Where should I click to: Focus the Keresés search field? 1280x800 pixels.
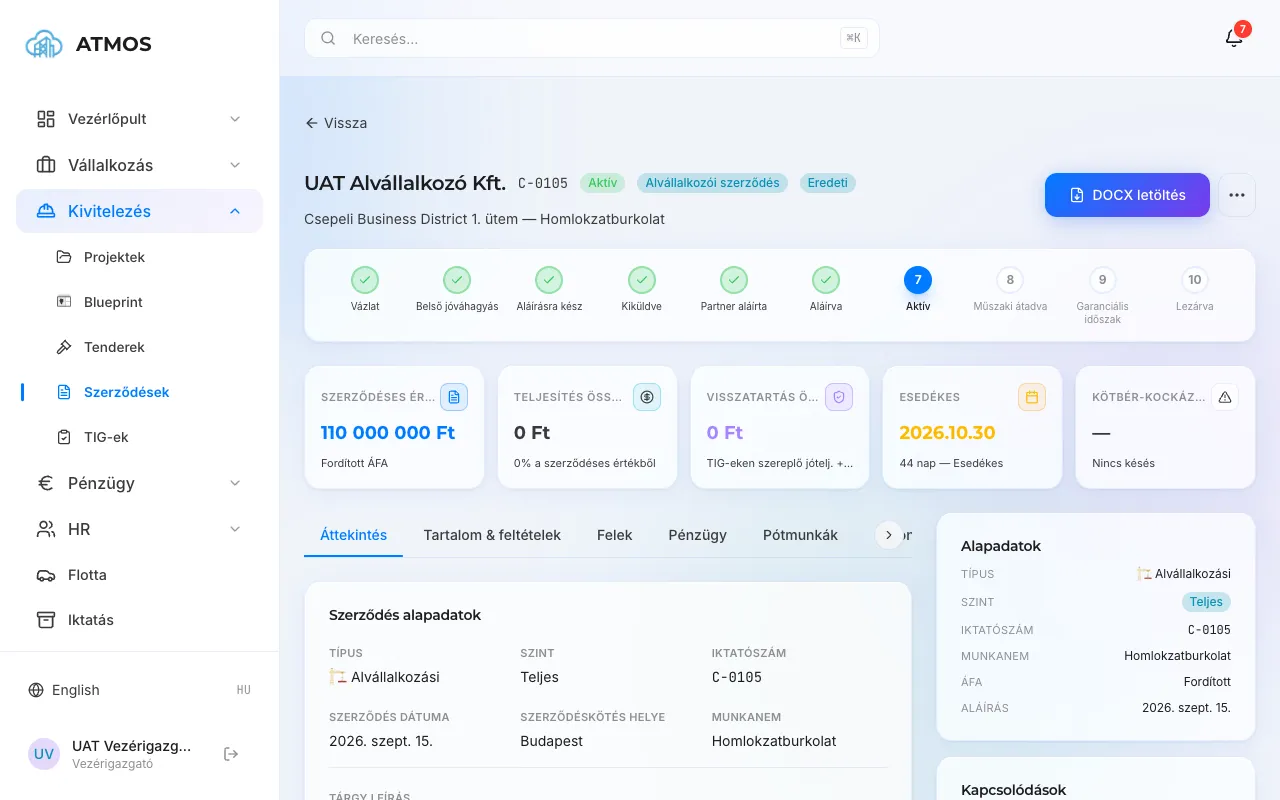(592, 39)
